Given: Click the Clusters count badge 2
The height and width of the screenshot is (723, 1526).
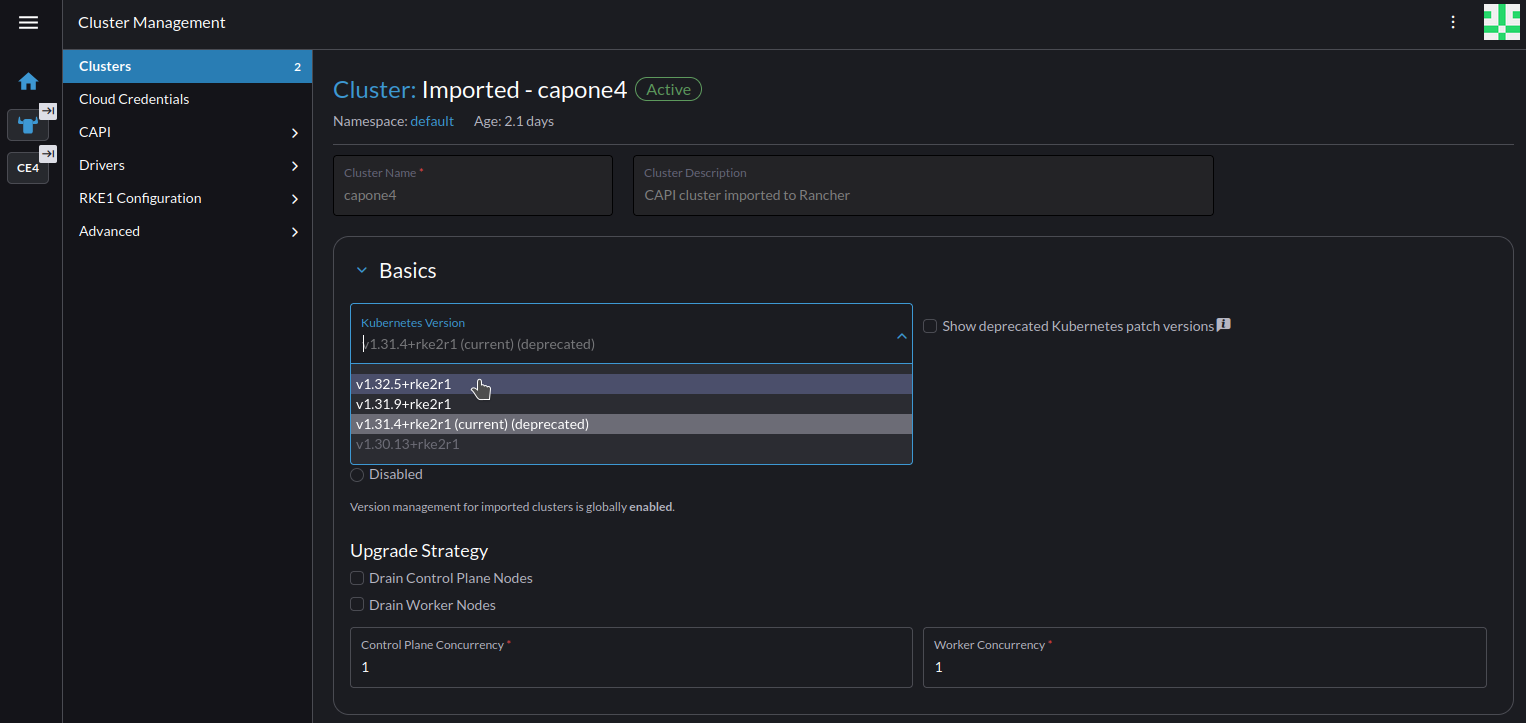Looking at the screenshot, I should pyautogui.click(x=297, y=67).
